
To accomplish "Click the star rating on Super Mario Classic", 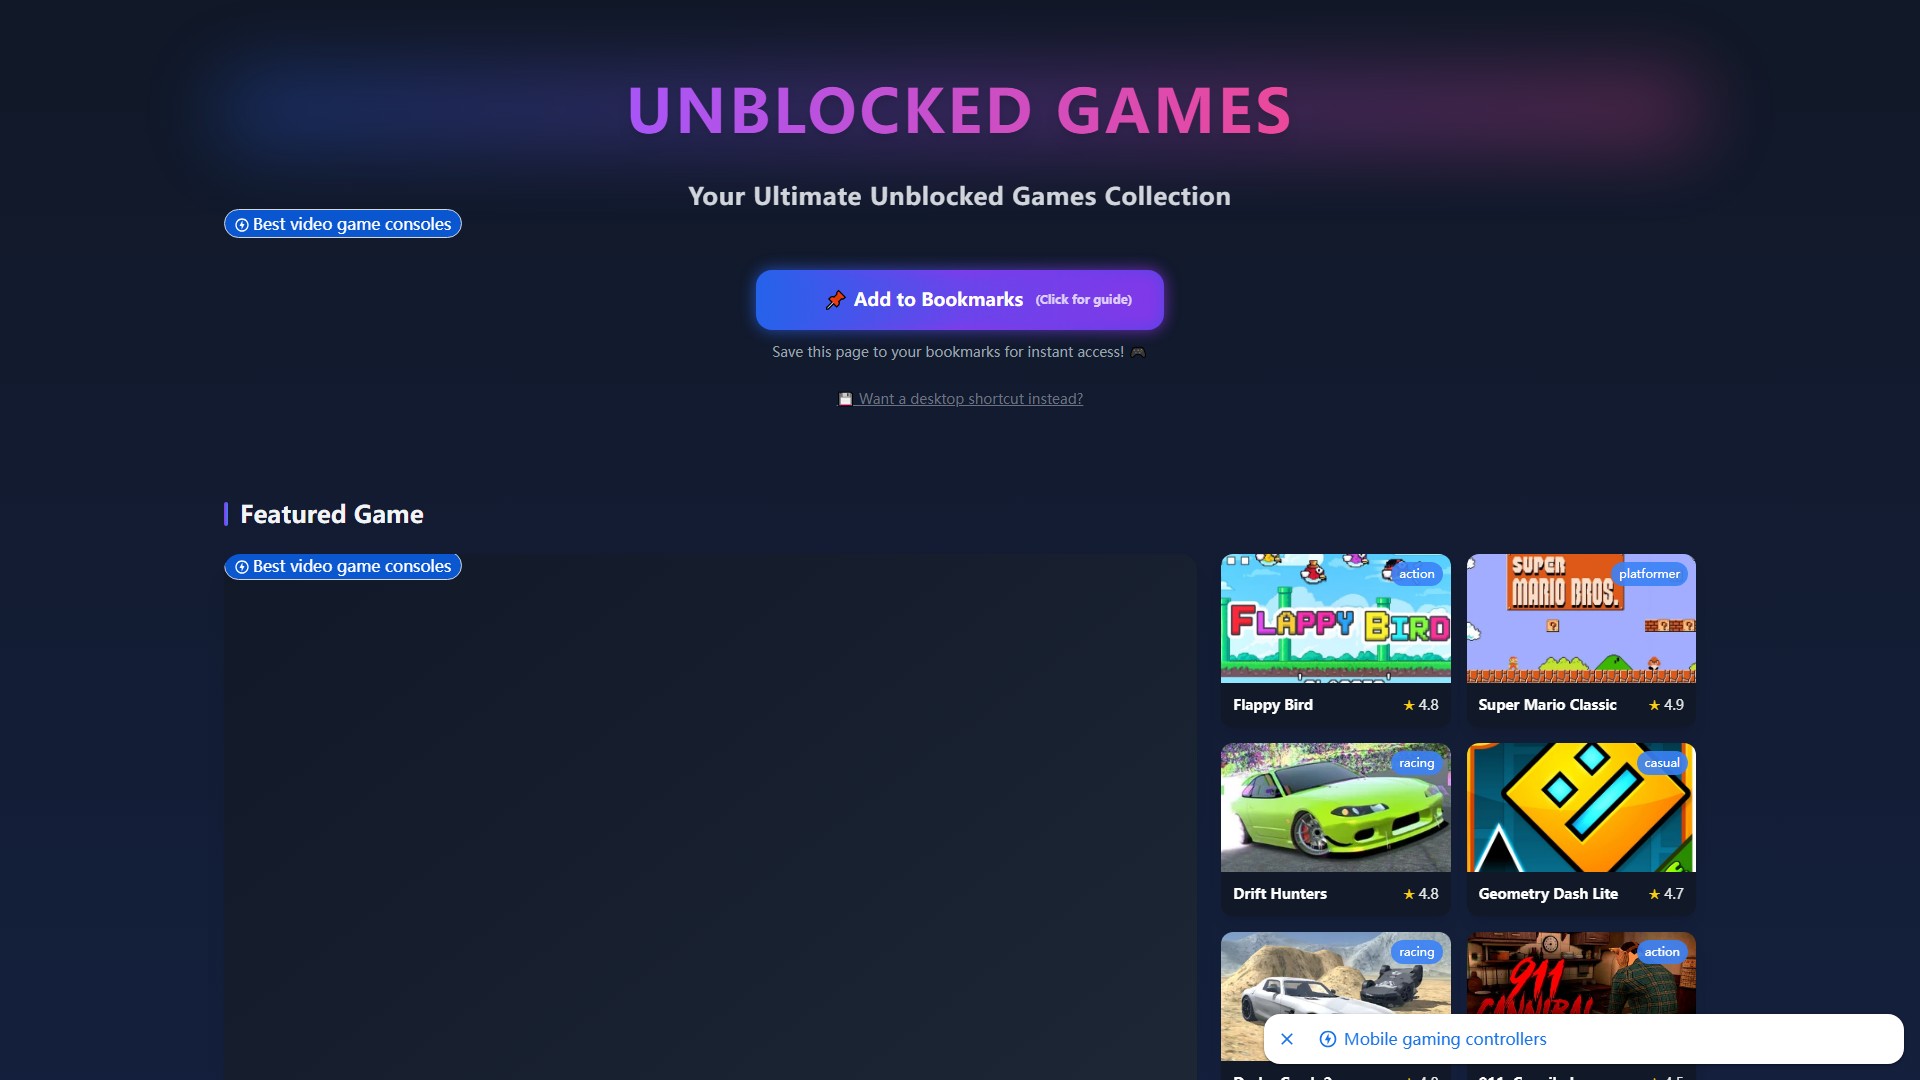I will coord(1666,705).
